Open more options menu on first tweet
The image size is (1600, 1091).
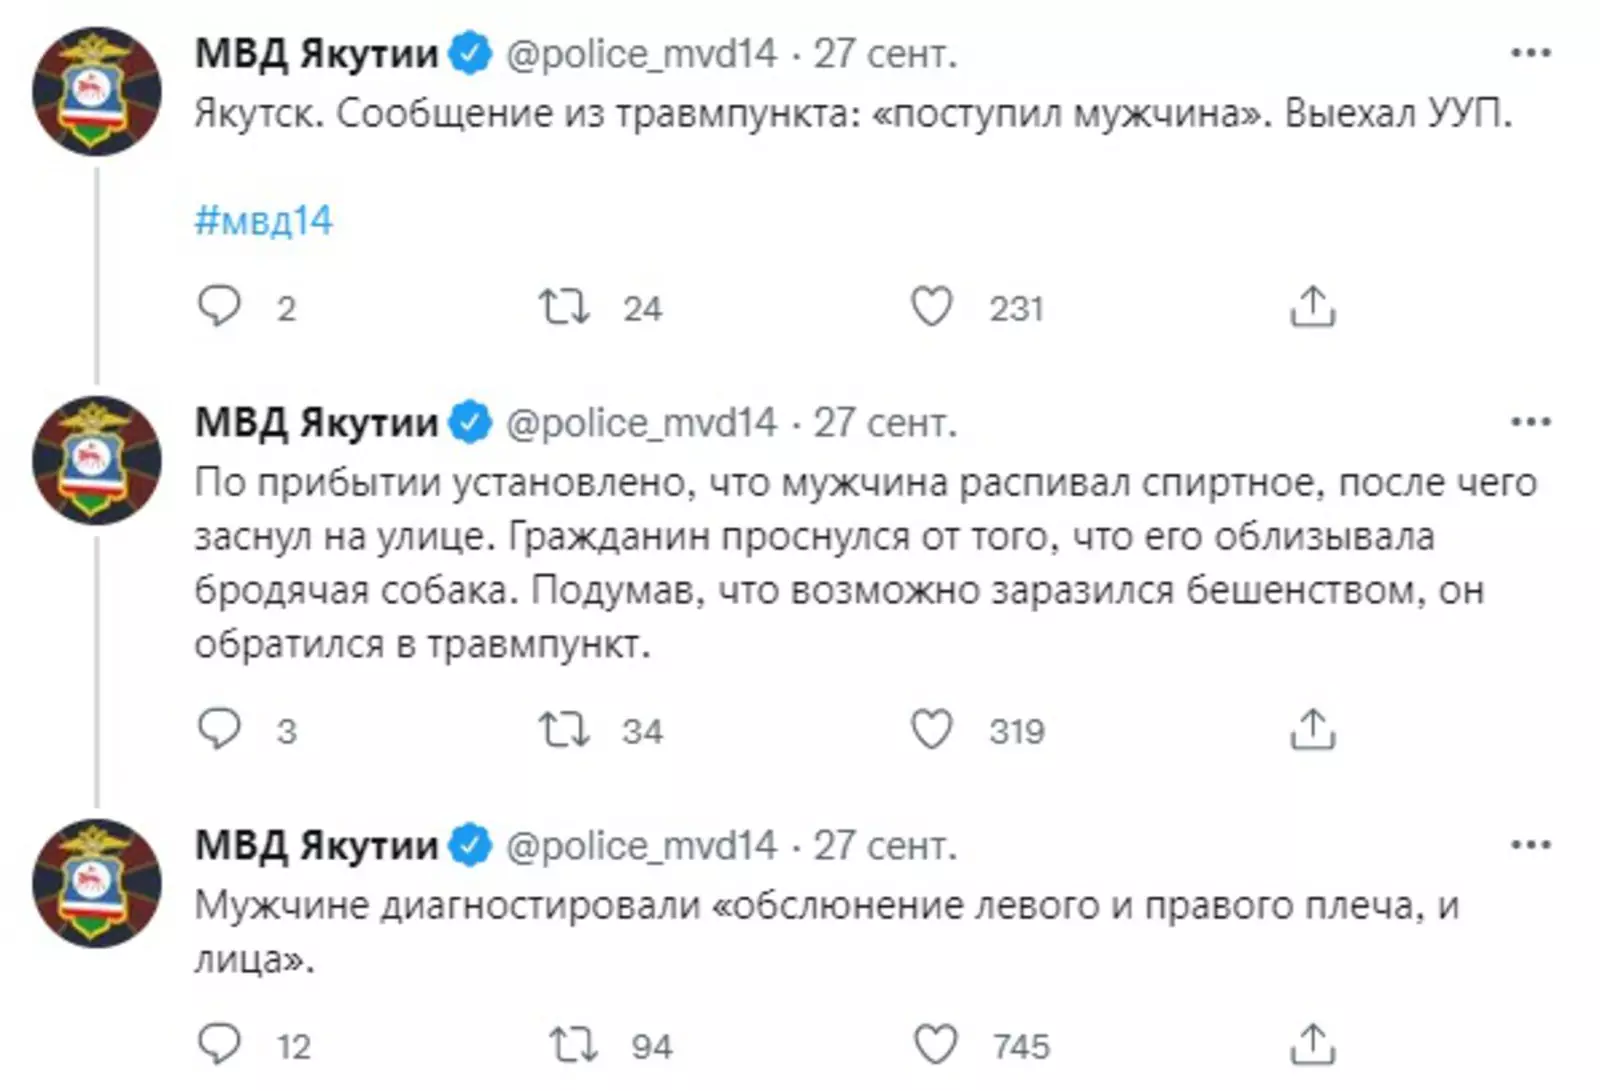pyautogui.click(x=1530, y=53)
